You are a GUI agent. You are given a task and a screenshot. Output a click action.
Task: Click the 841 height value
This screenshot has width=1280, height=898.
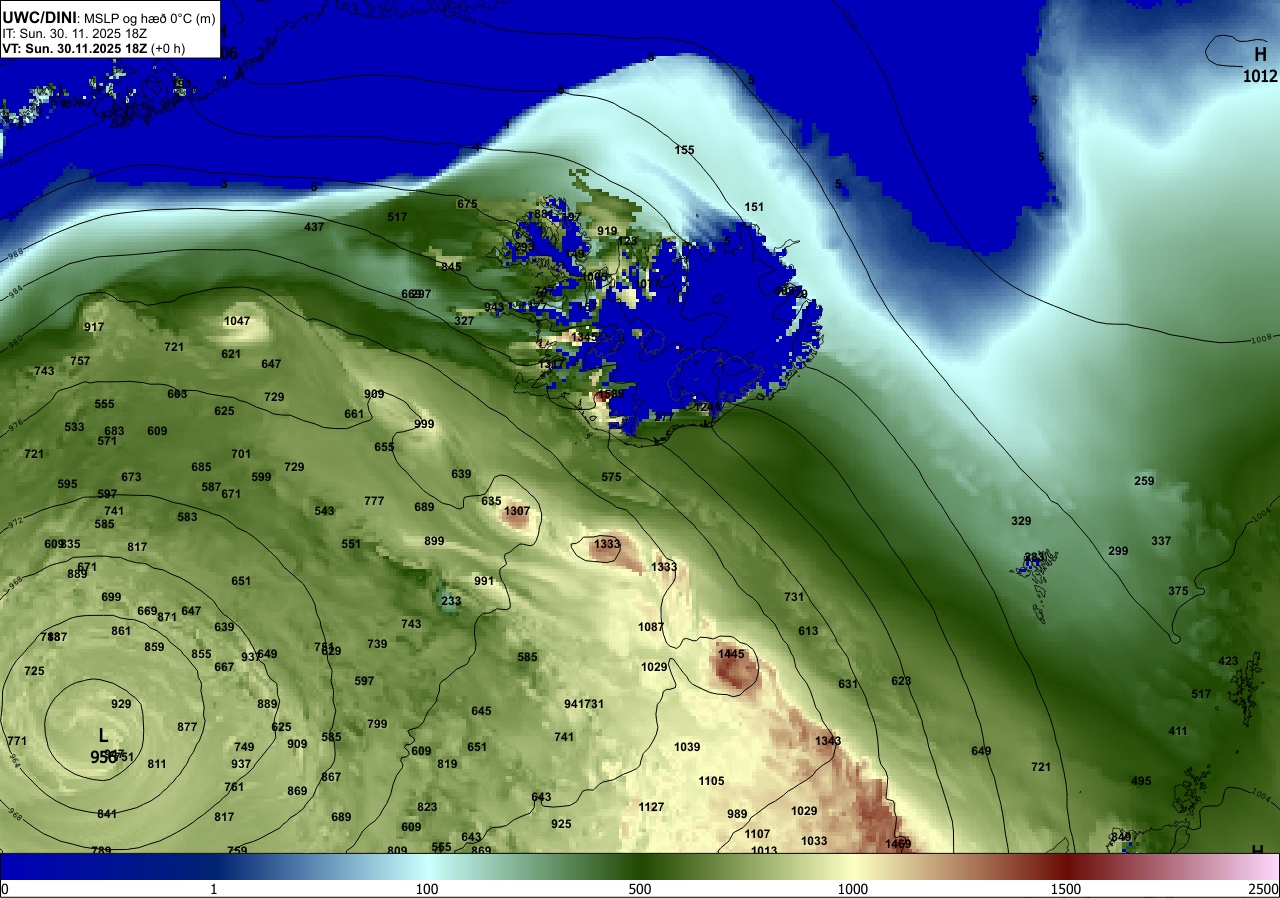107,814
